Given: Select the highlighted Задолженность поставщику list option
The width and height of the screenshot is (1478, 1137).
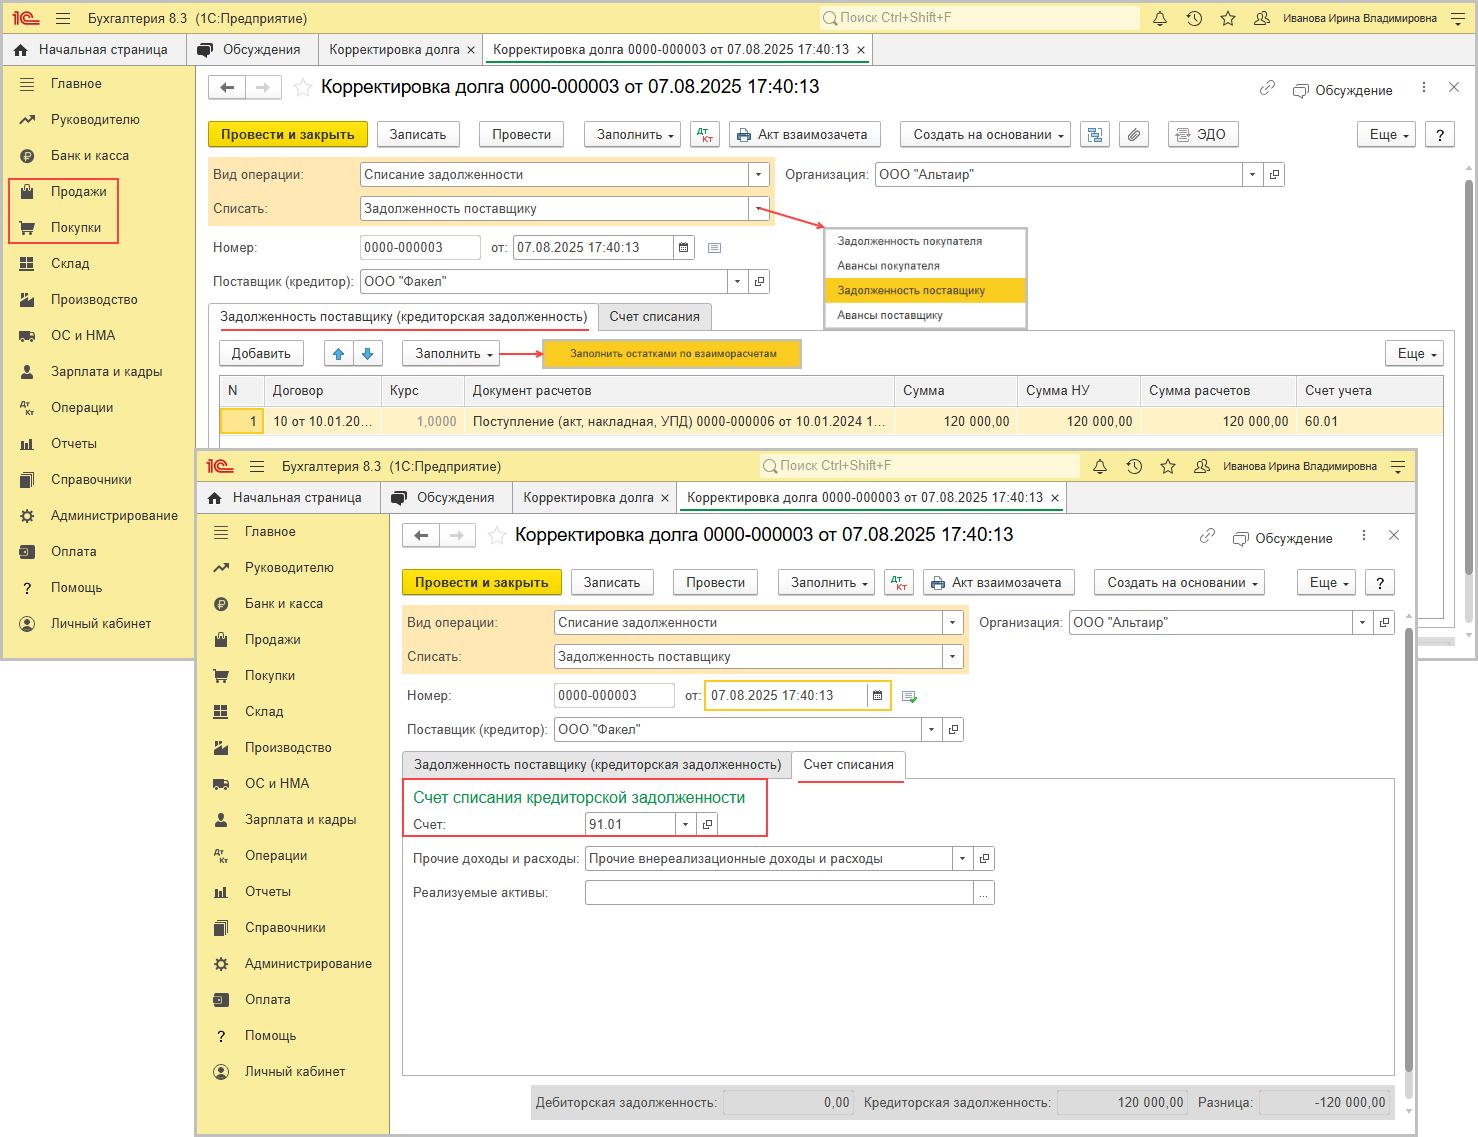Looking at the screenshot, I should click(911, 291).
